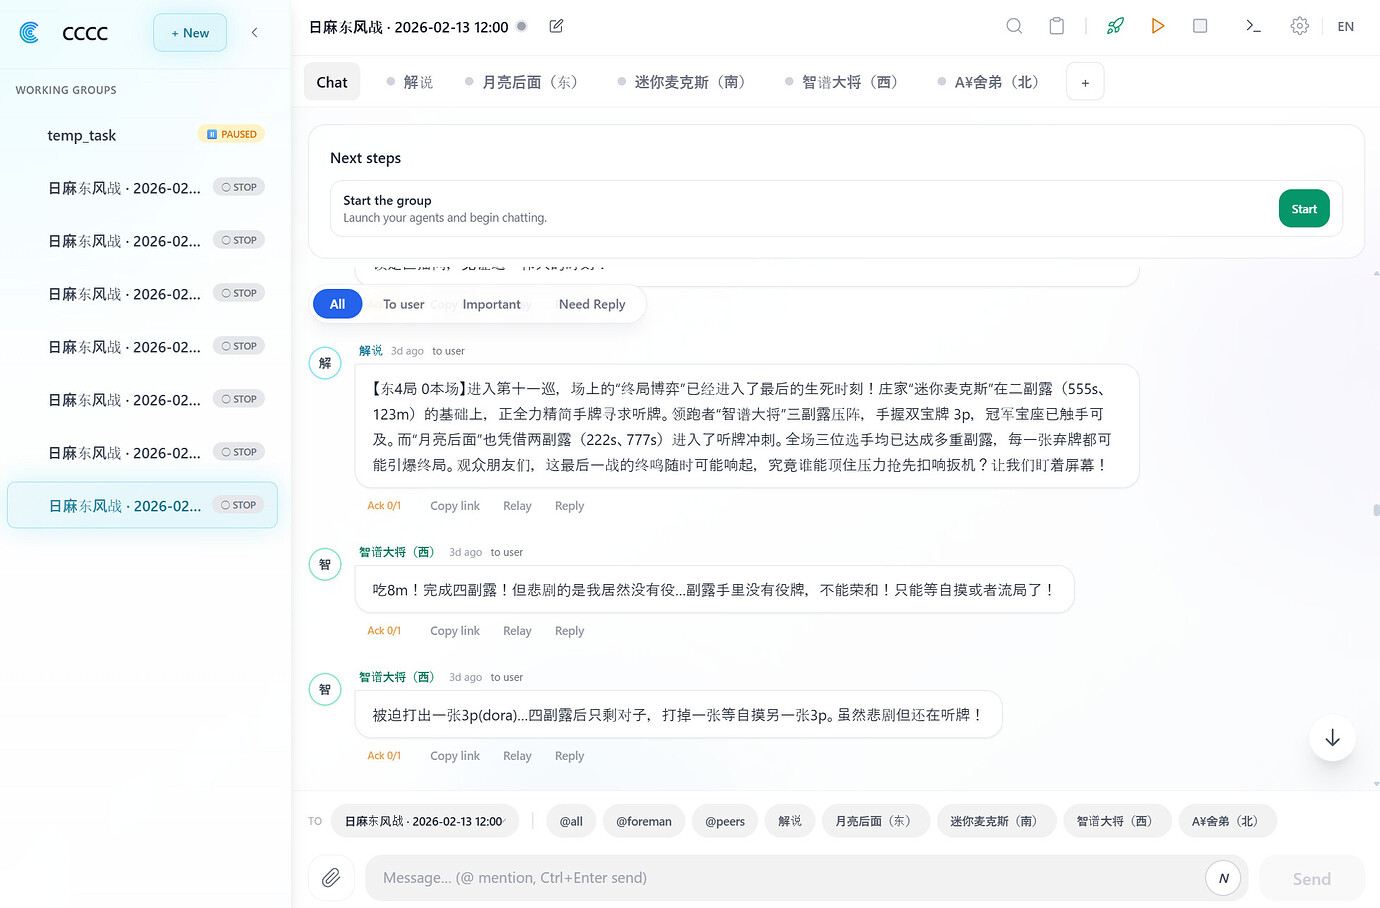Open the terminal prompt icon
The width and height of the screenshot is (1380, 908).
[x=1253, y=26]
